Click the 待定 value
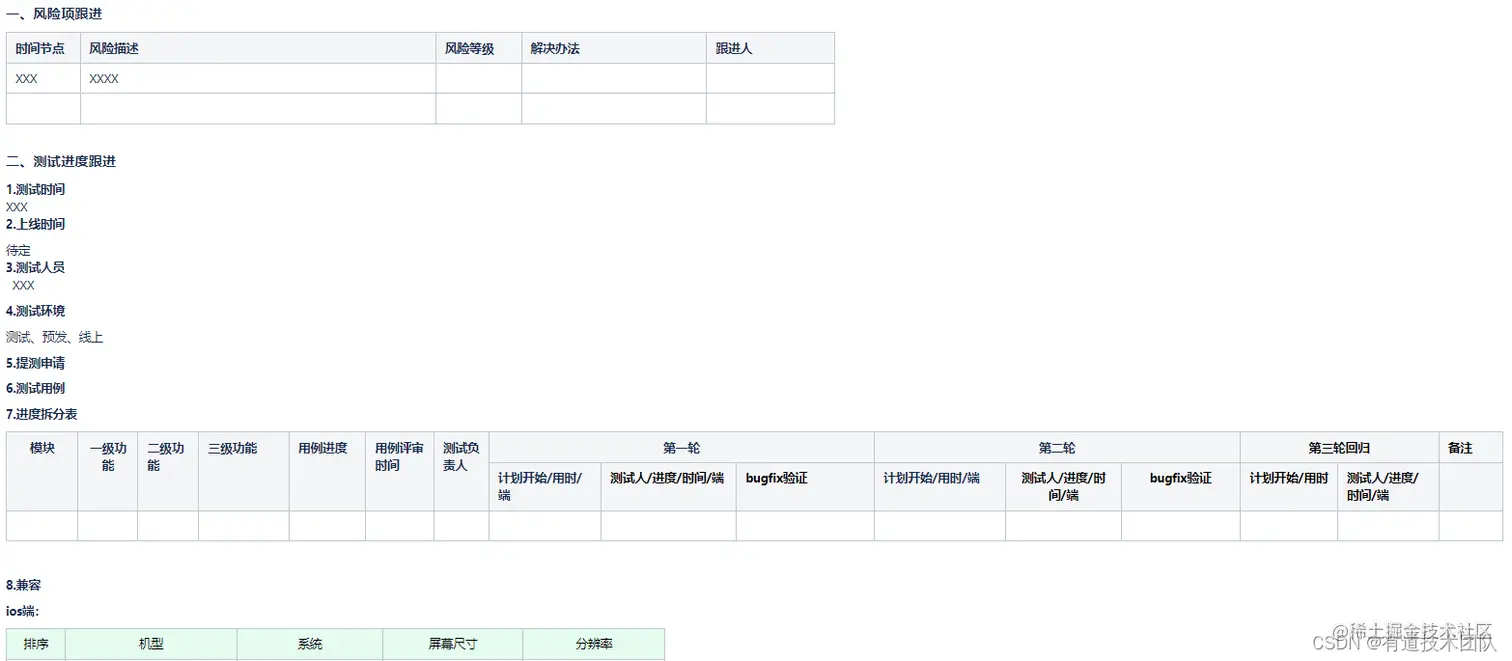The height and width of the screenshot is (661, 1512). coord(18,250)
